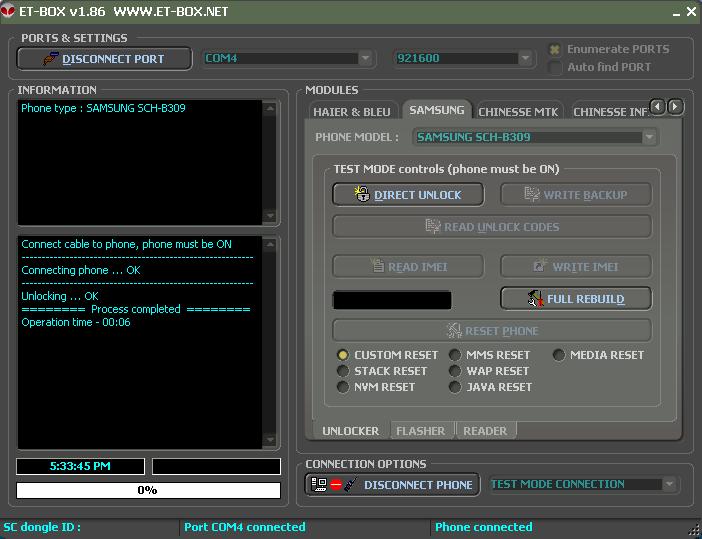Click the RESET PHONE button
The image size is (702, 539).
pos(492,331)
